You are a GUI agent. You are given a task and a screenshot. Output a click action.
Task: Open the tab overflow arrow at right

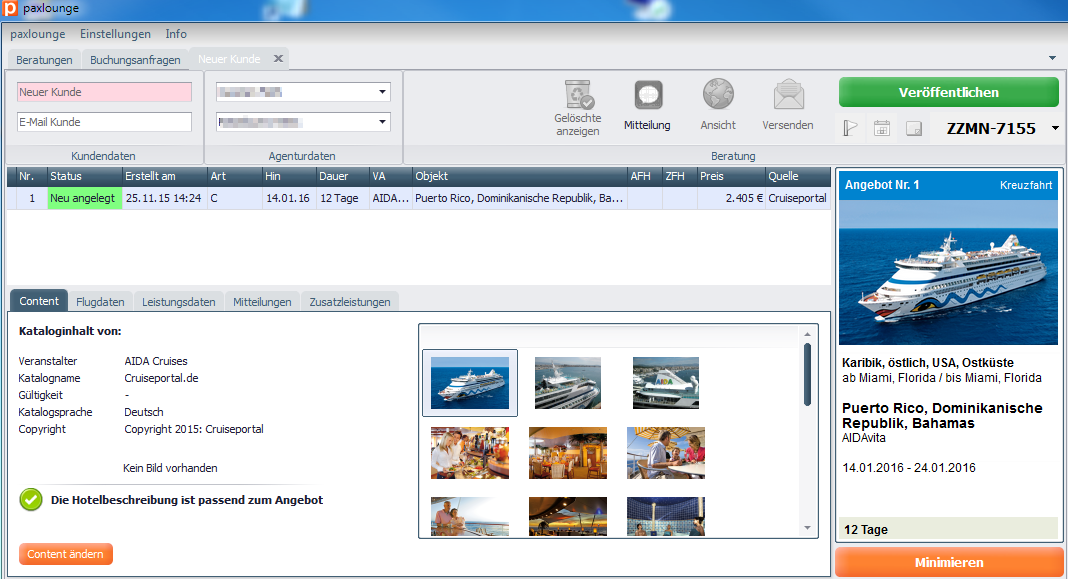[1052, 59]
